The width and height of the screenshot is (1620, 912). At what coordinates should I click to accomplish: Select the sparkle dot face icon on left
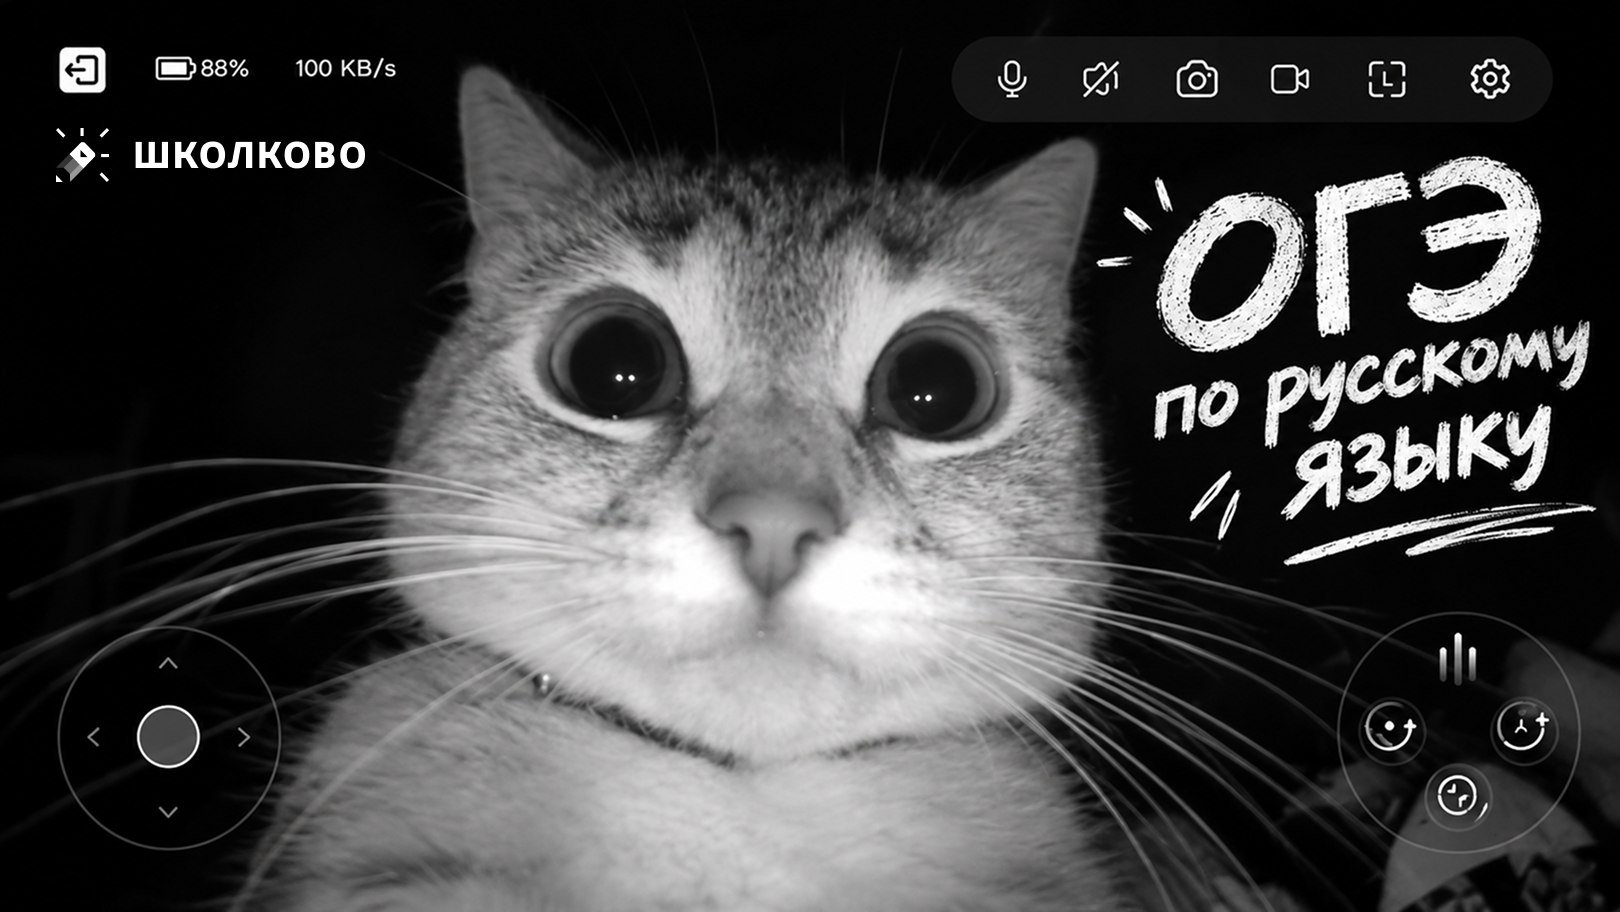[x=1392, y=728]
